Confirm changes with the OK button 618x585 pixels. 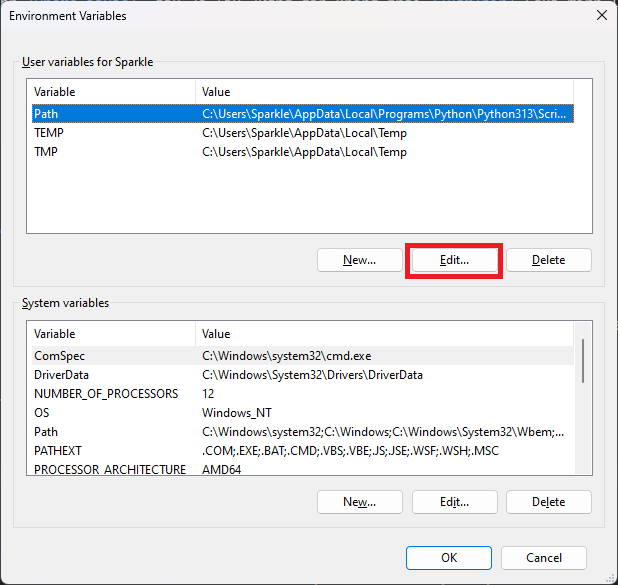(x=449, y=558)
